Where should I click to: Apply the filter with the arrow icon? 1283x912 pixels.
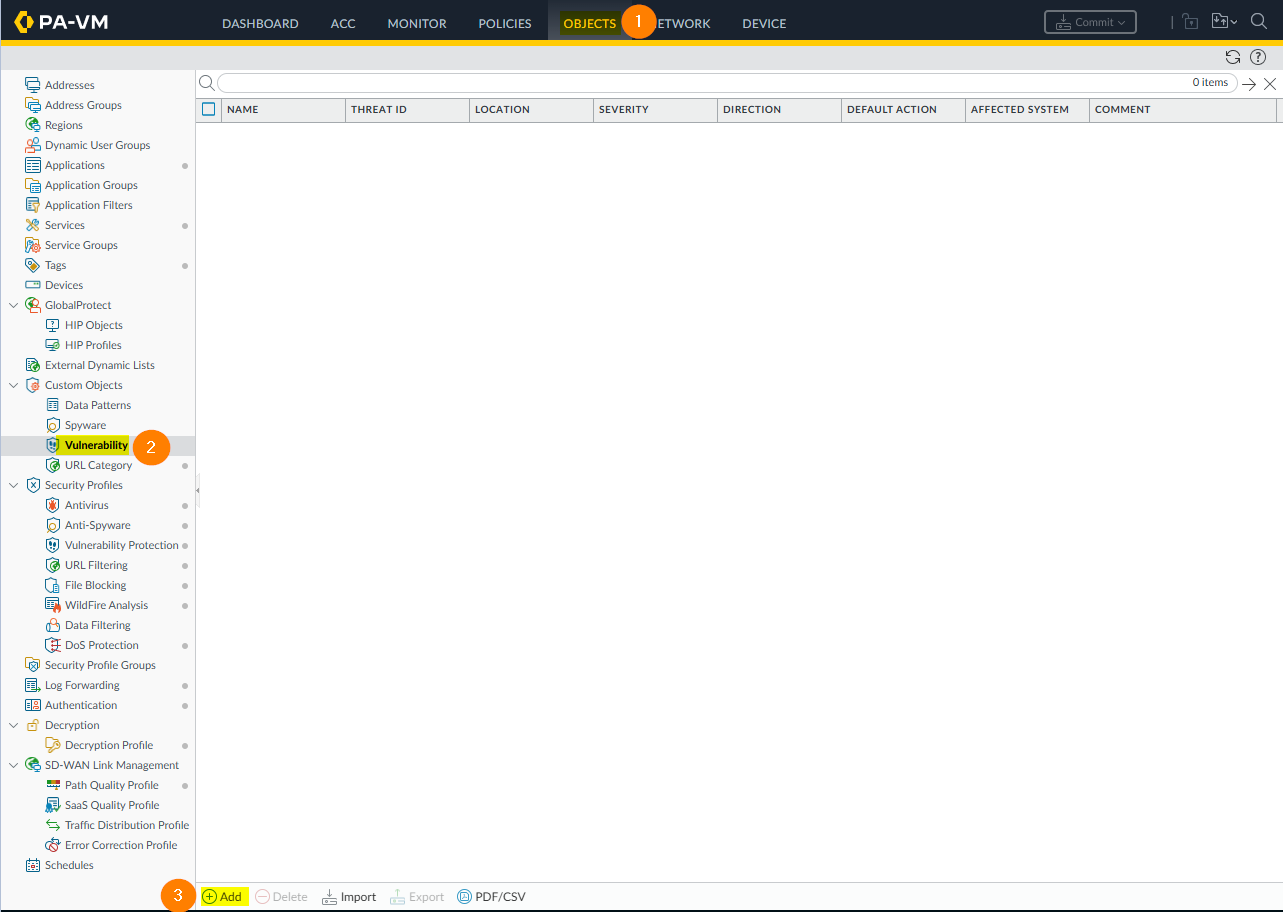[x=1249, y=84]
